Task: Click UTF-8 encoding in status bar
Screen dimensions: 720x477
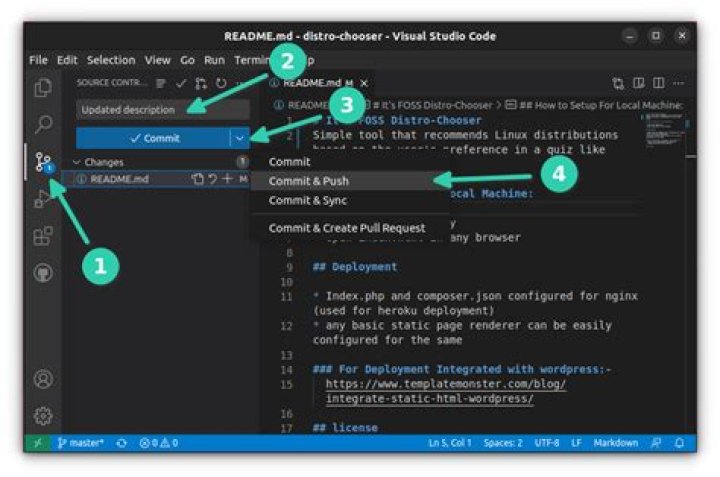Action: click(546, 443)
